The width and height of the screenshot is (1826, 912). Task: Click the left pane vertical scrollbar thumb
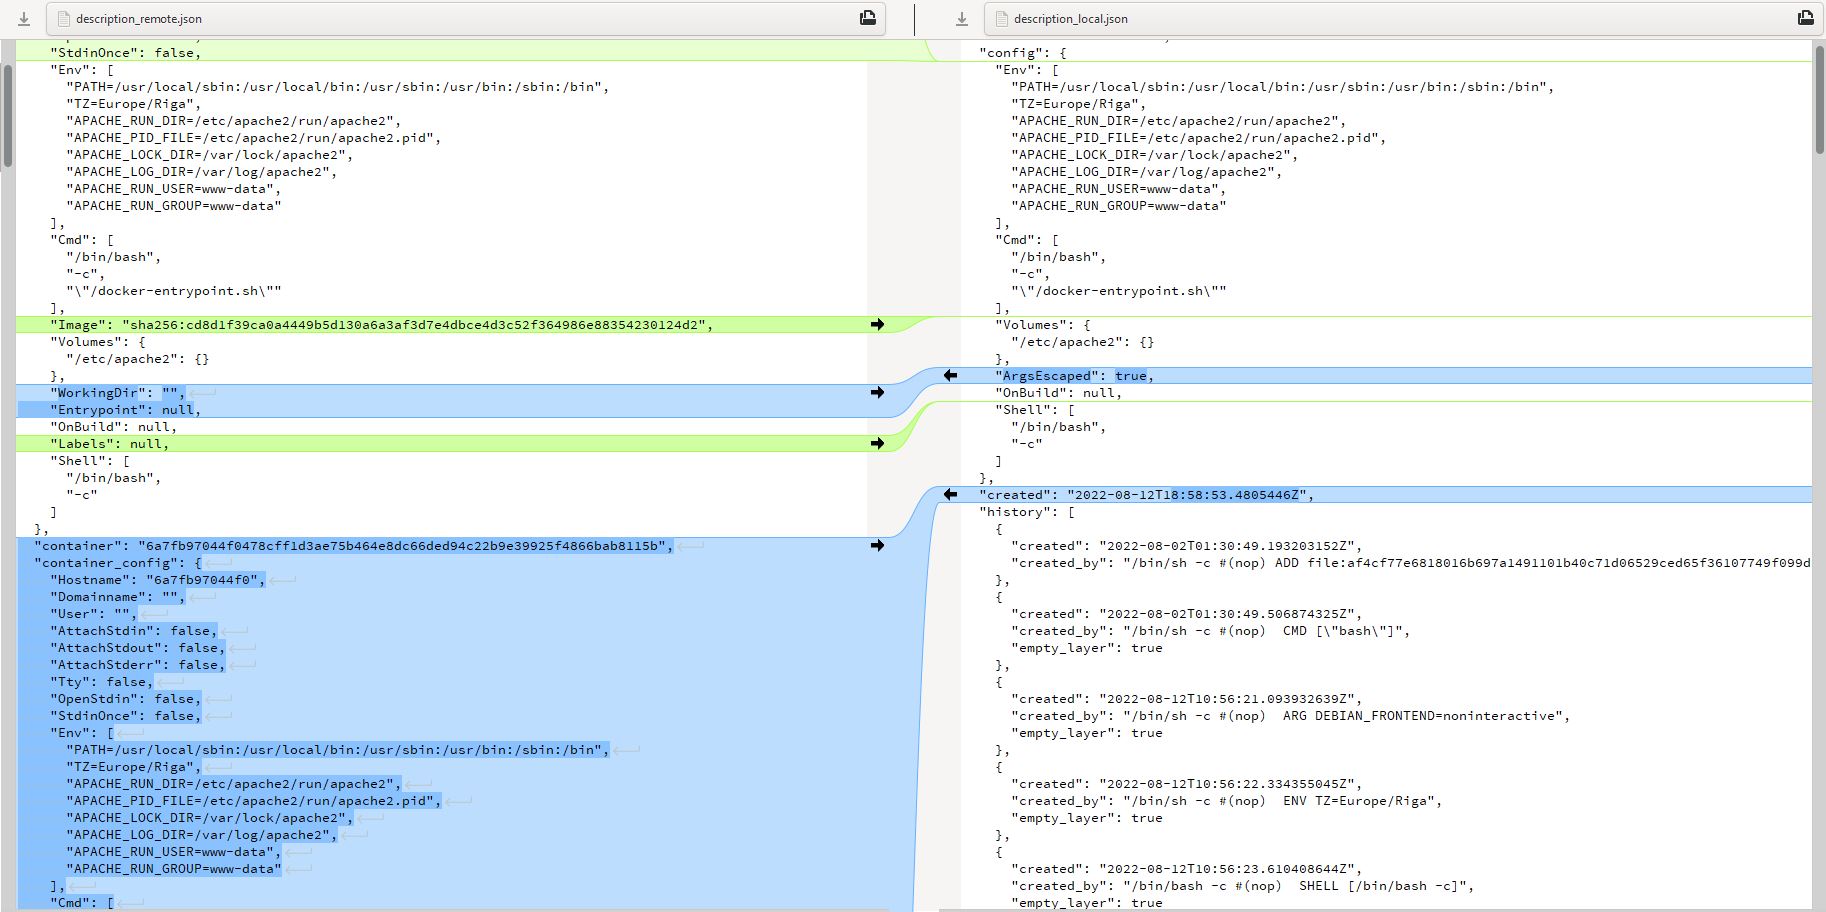pos(8,115)
